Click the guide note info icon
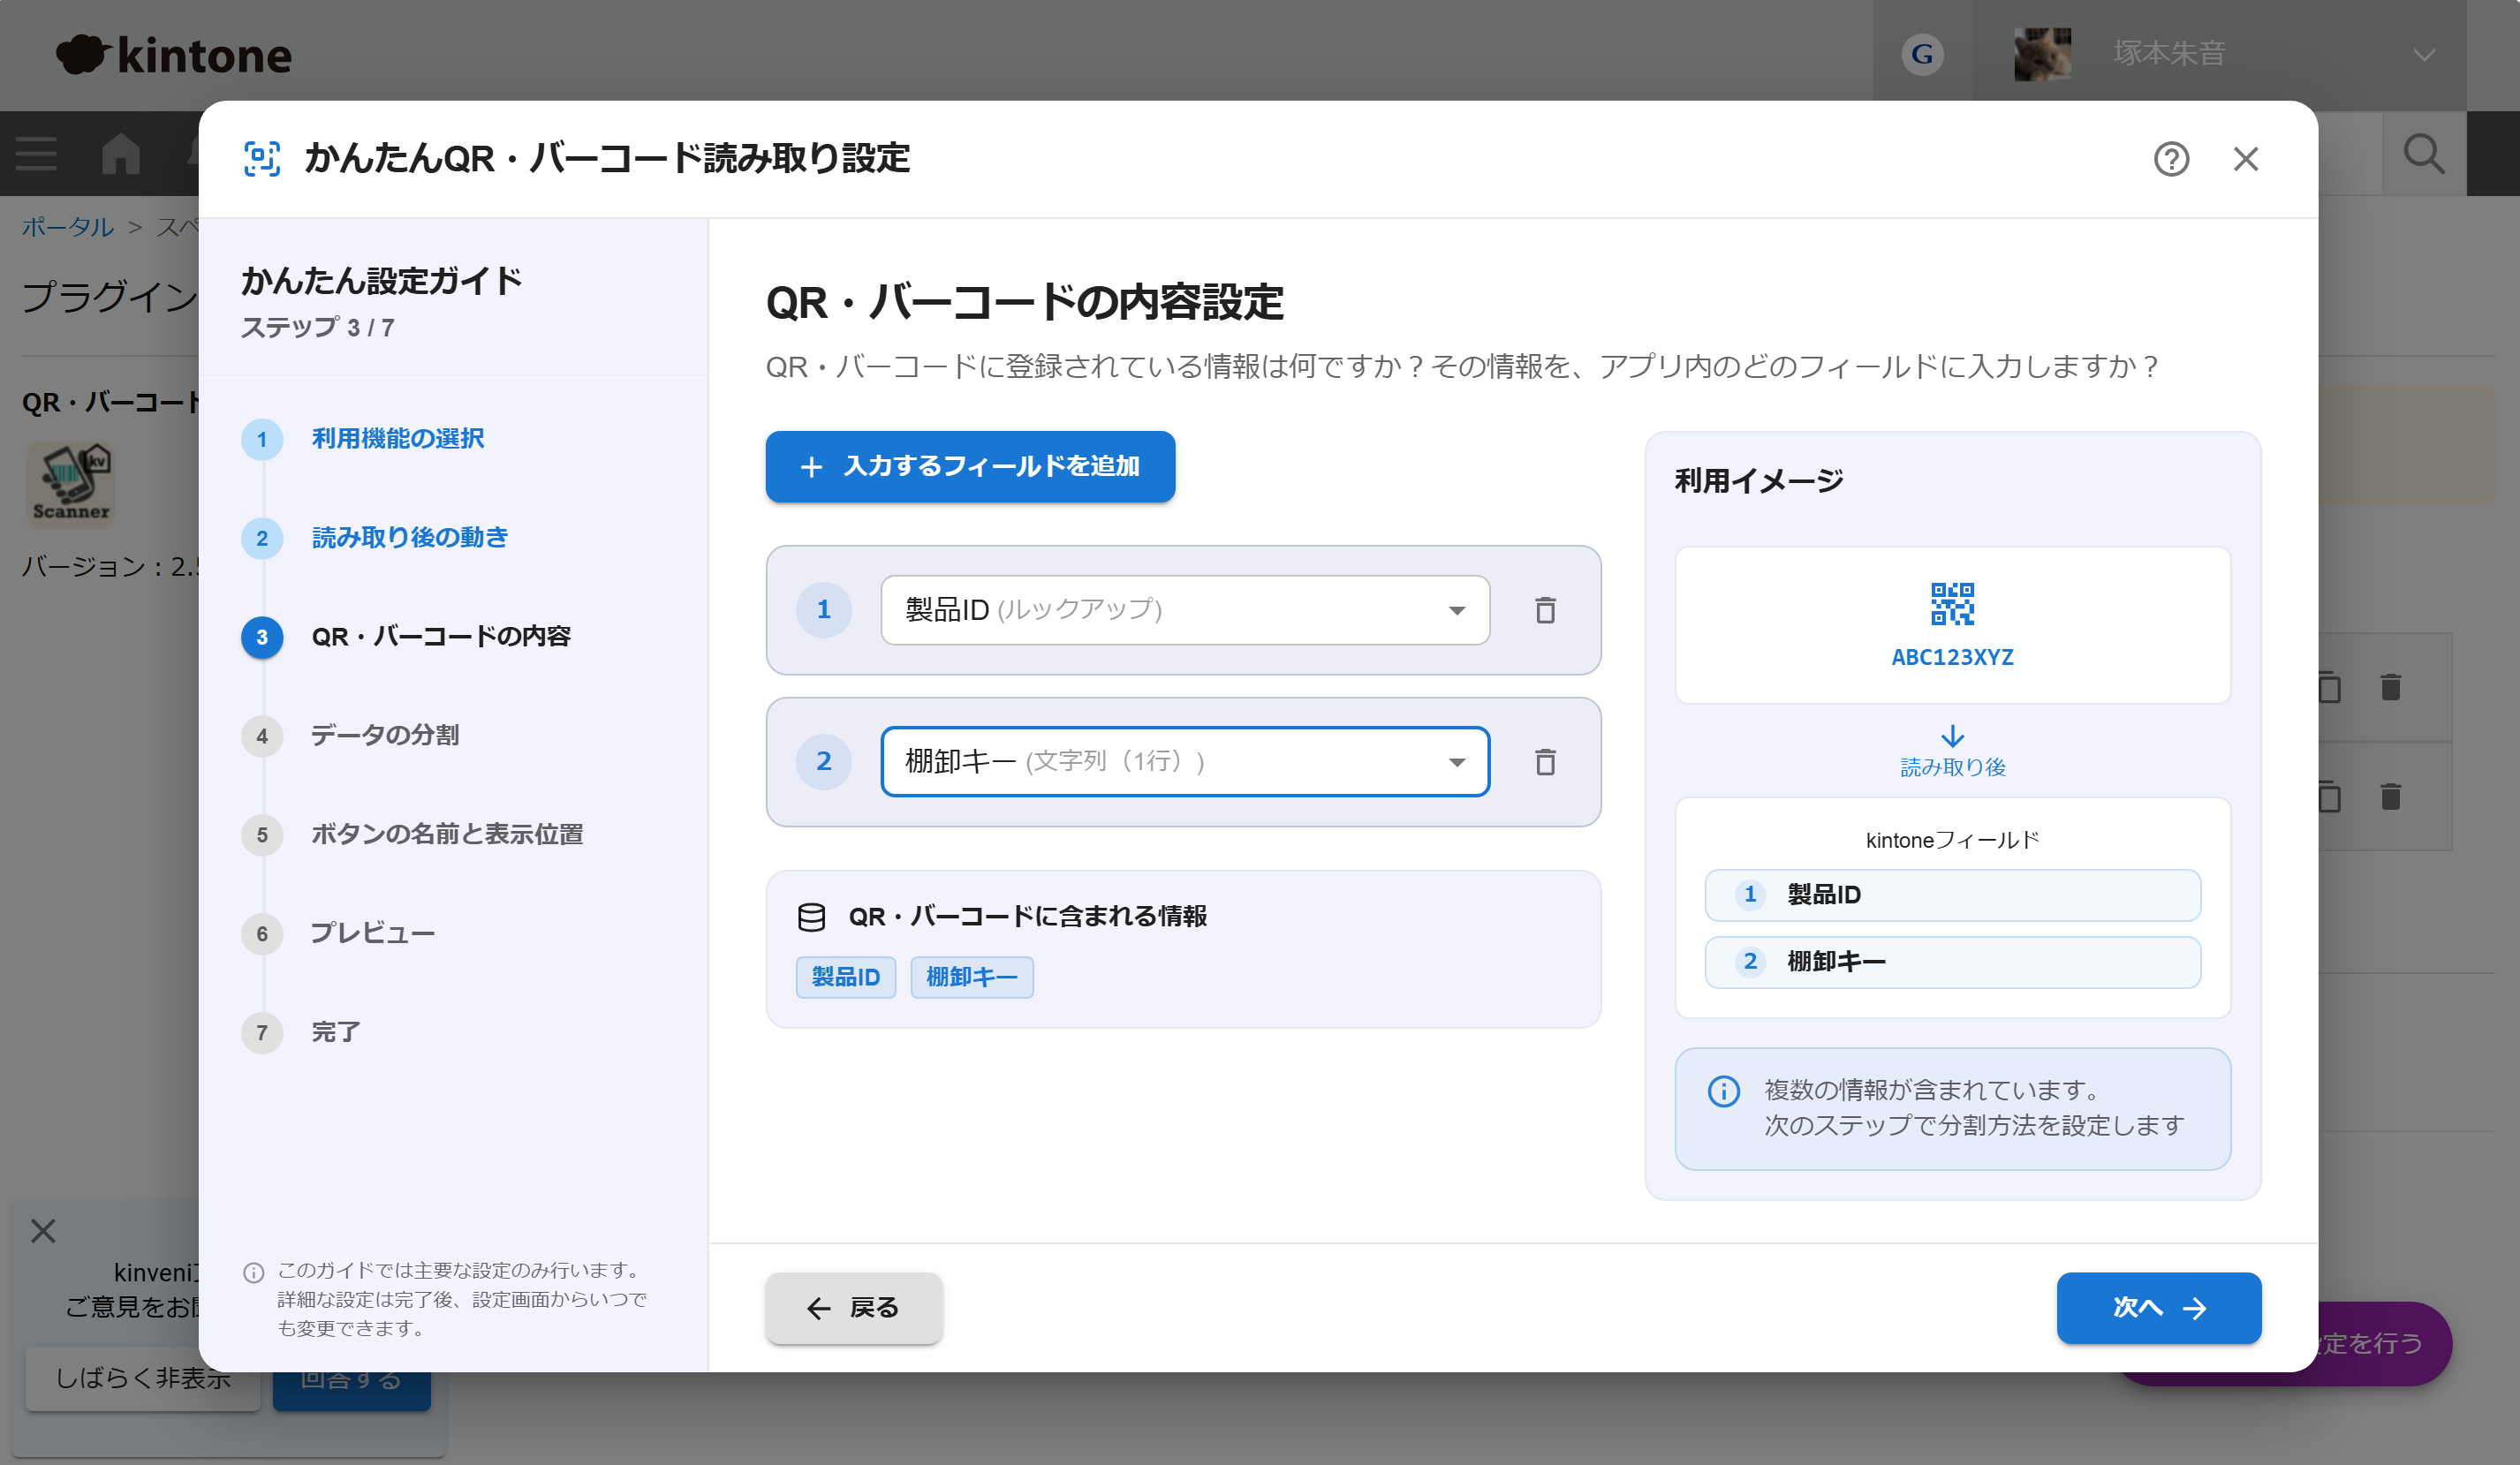This screenshot has height=1465, width=2520. (x=253, y=1272)
